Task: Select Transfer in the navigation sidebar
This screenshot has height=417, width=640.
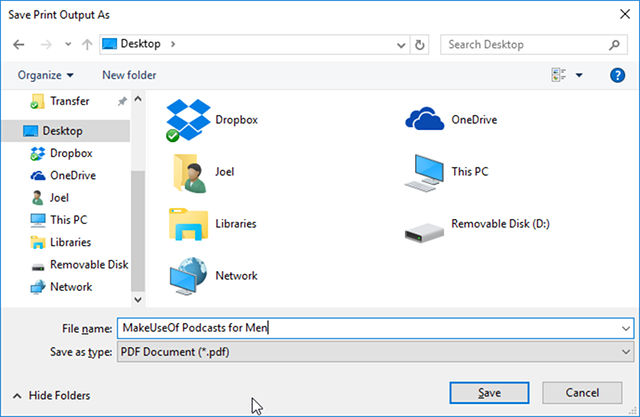Action: click(x=69, y=101)
